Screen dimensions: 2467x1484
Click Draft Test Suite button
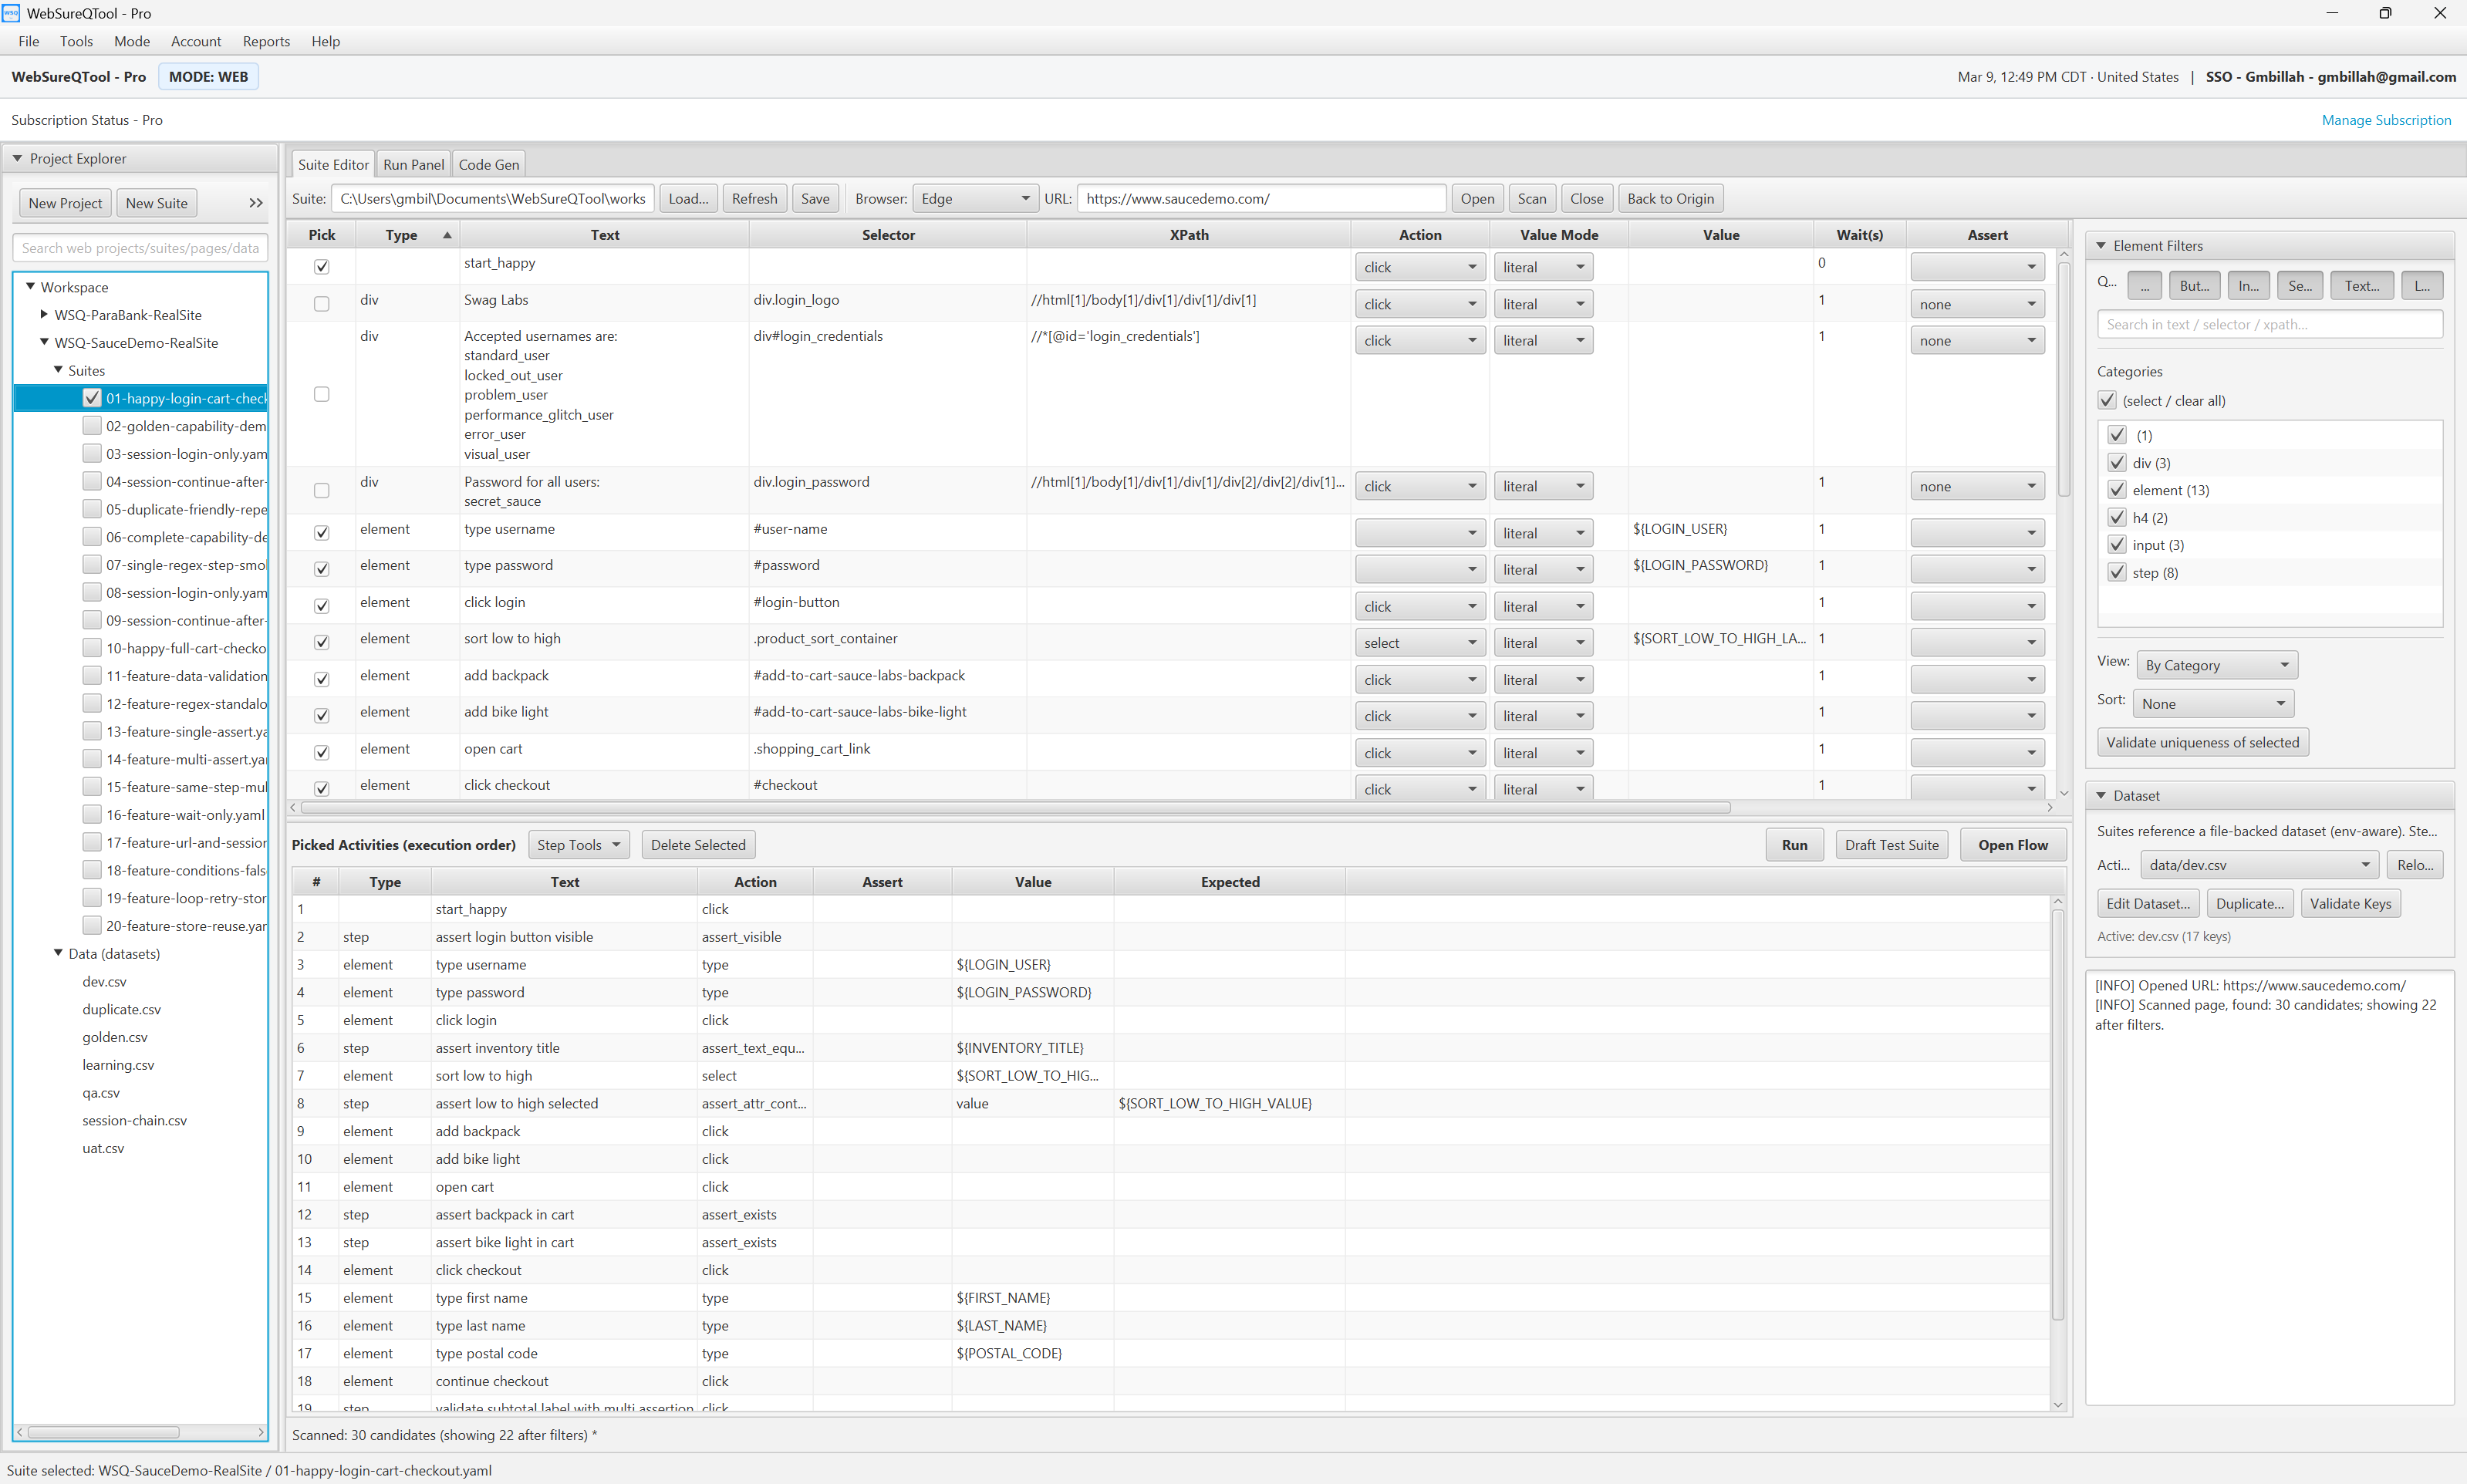(x=1891, y=845)
